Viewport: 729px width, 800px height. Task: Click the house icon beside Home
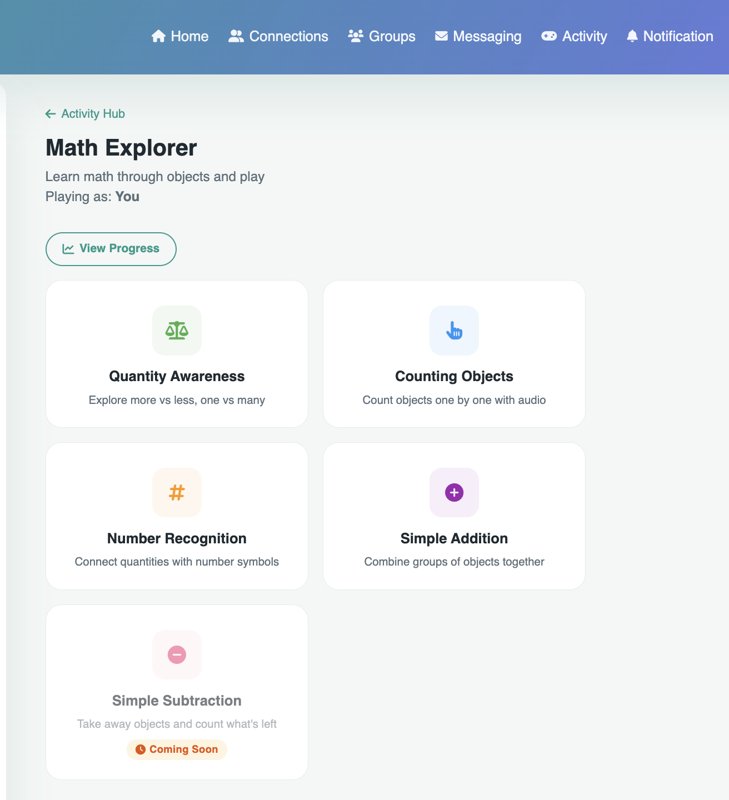158,36
